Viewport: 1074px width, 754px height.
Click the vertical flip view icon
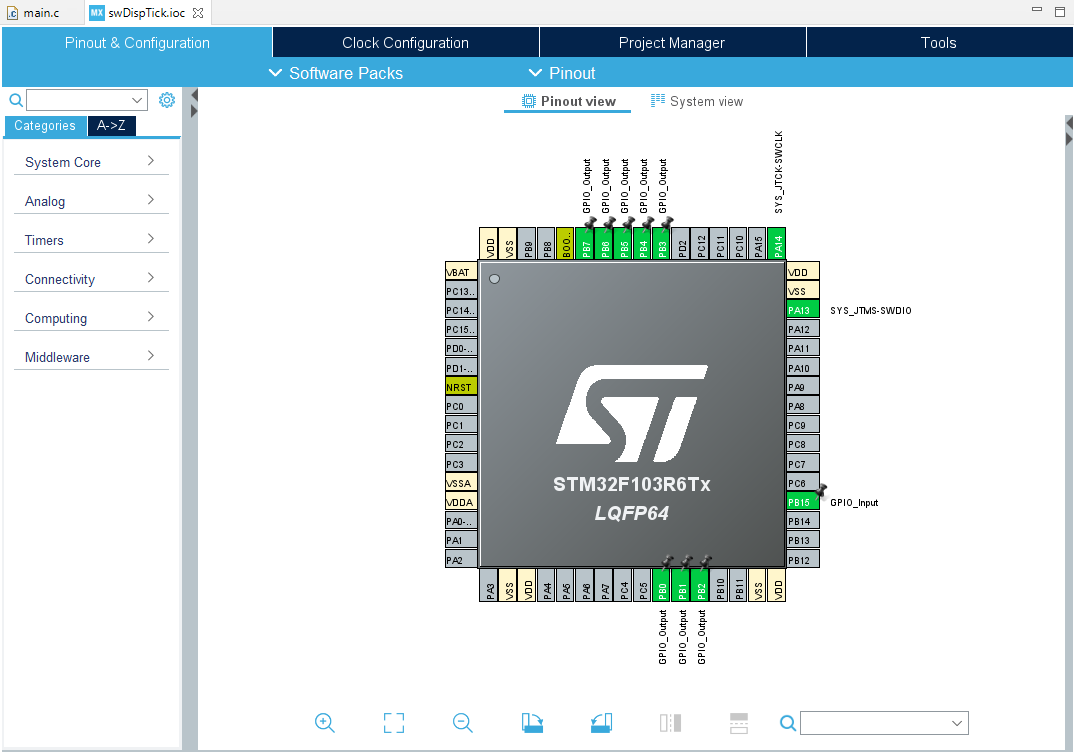click(x=670, y=723)
